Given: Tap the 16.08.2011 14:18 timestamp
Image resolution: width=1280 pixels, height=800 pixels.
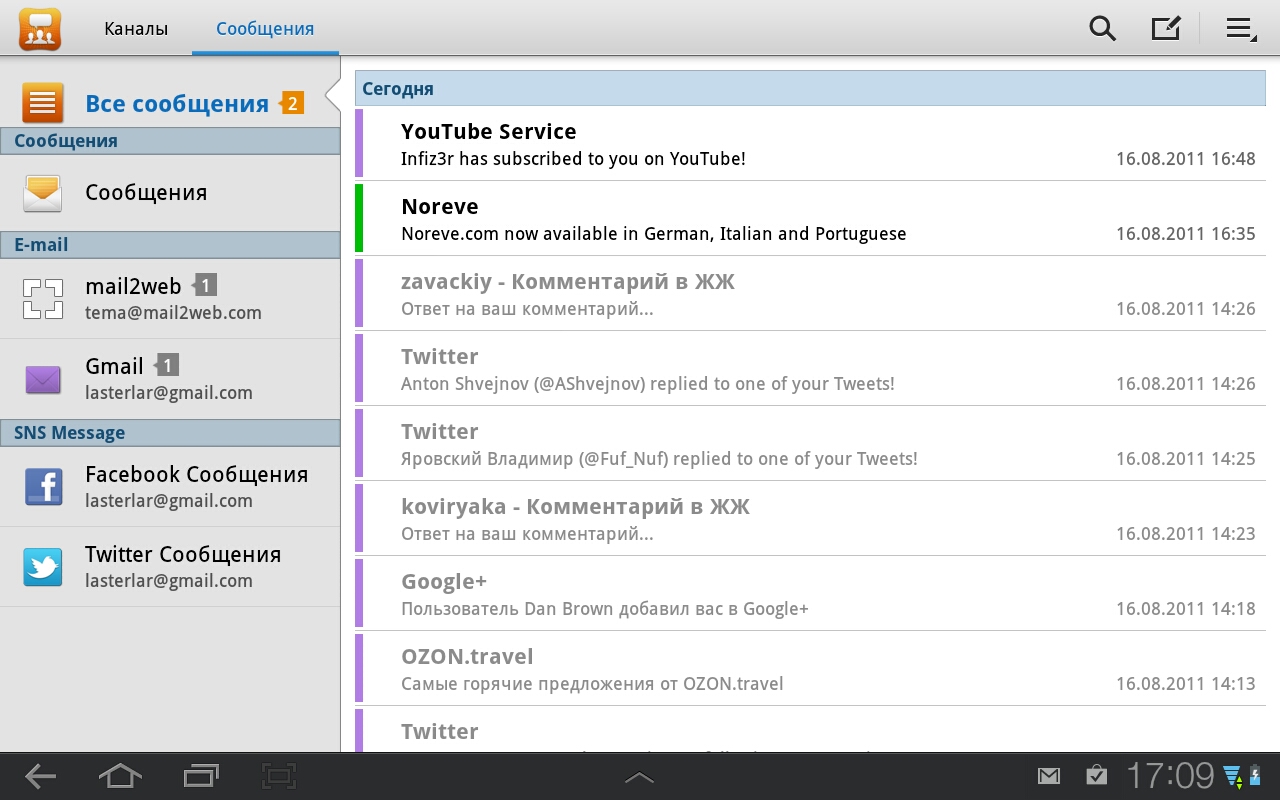Looking at the screenshot, I should 1185,609.
